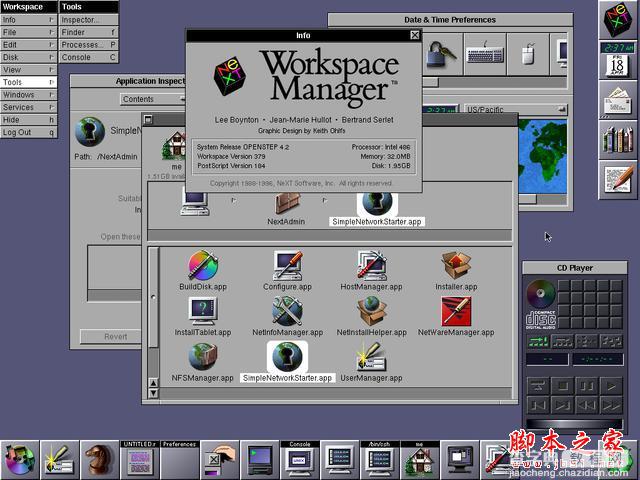The height and width of the screenshot is (480, 640).
Task: Click CD Player rewind button
Action: click(587, 405)
